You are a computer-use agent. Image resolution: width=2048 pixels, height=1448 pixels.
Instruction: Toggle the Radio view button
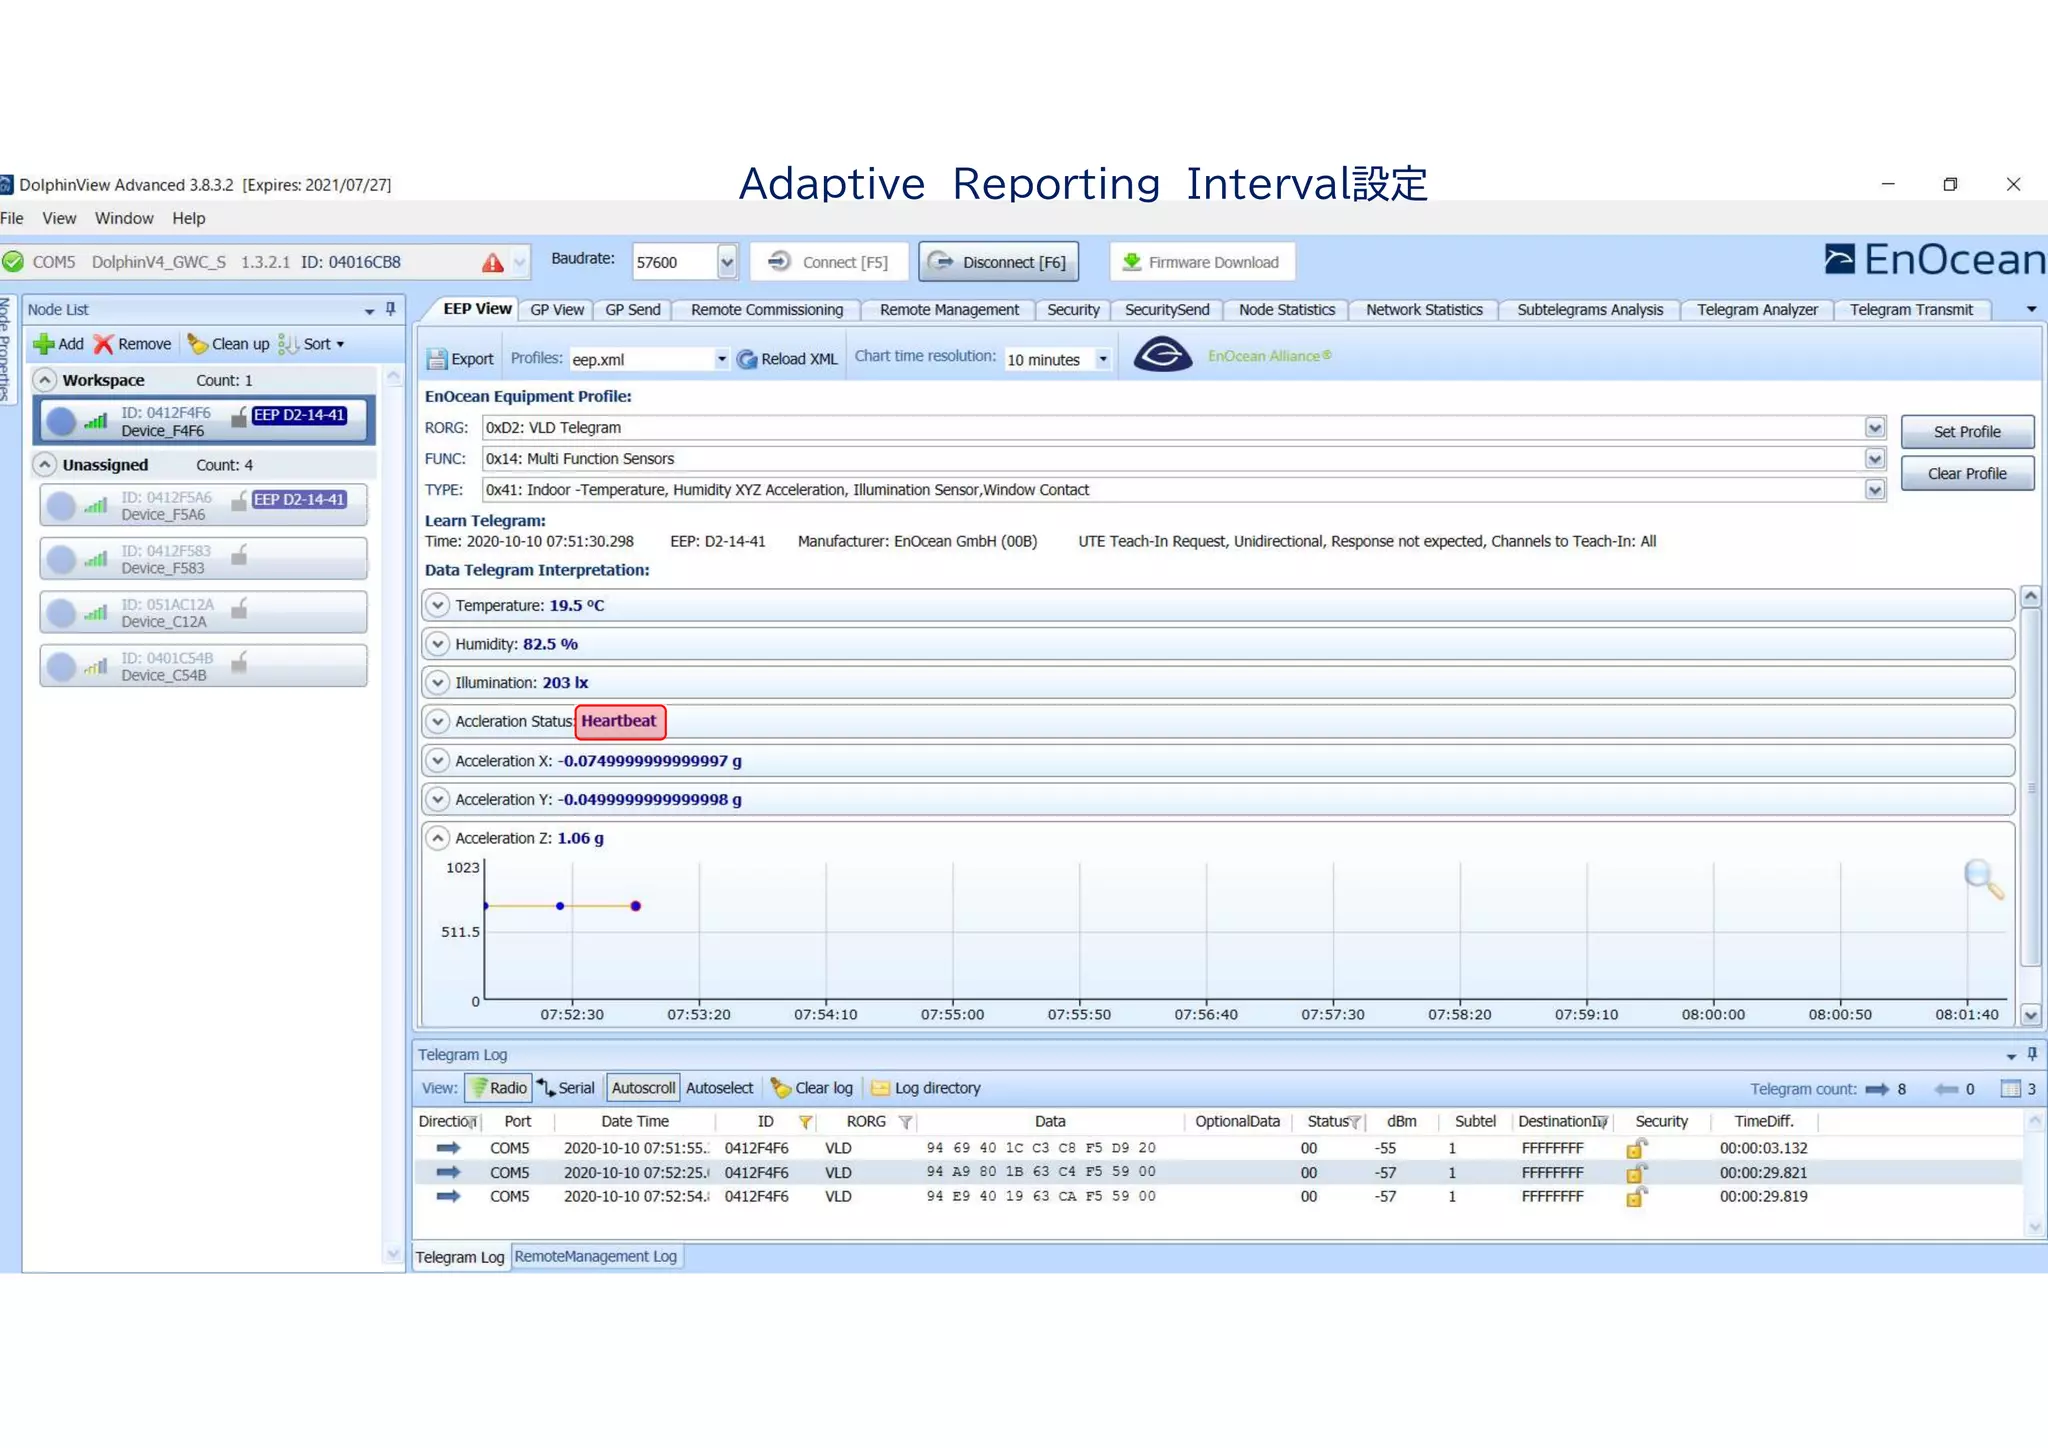point(498,1088)
